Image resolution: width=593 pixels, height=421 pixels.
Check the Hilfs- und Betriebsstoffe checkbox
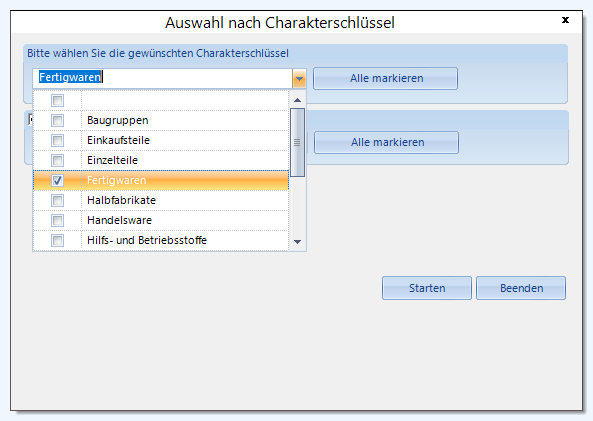point(57,240)
